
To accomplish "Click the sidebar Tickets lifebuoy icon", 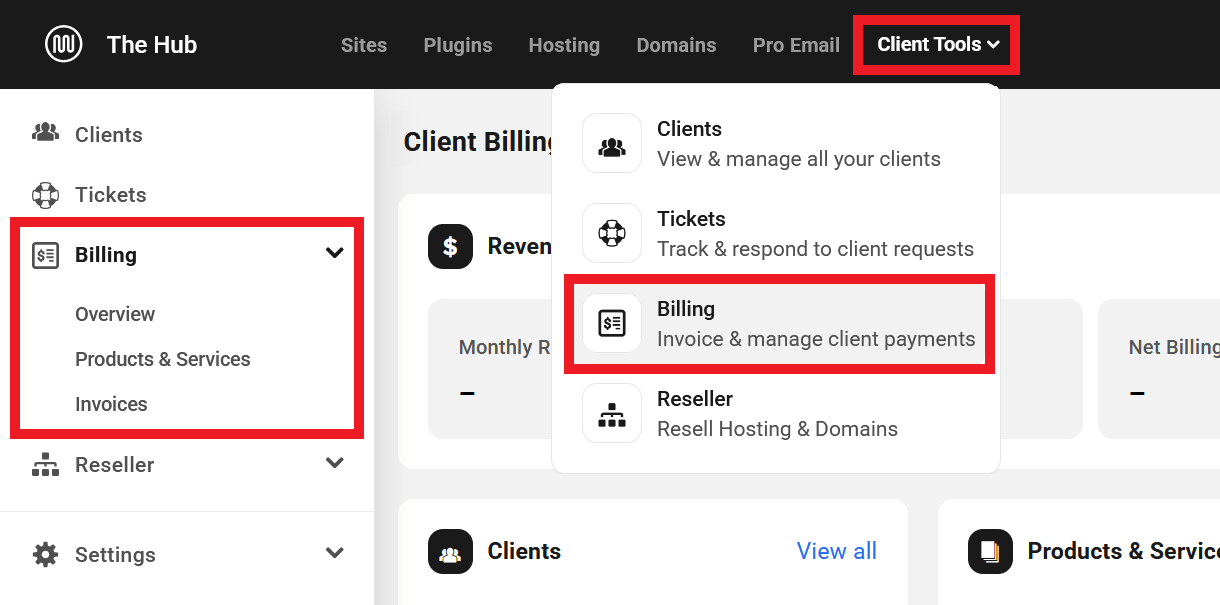I will point(46,194).
